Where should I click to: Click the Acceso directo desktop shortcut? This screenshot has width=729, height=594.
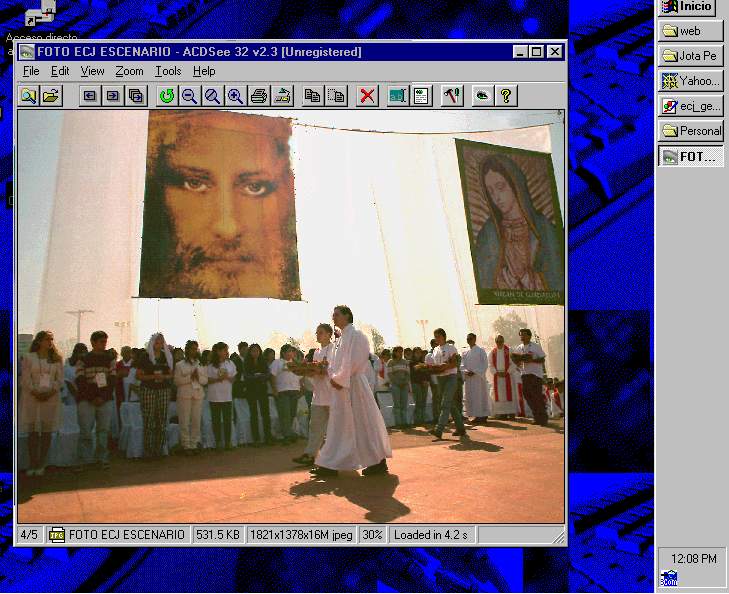[41, 21]
